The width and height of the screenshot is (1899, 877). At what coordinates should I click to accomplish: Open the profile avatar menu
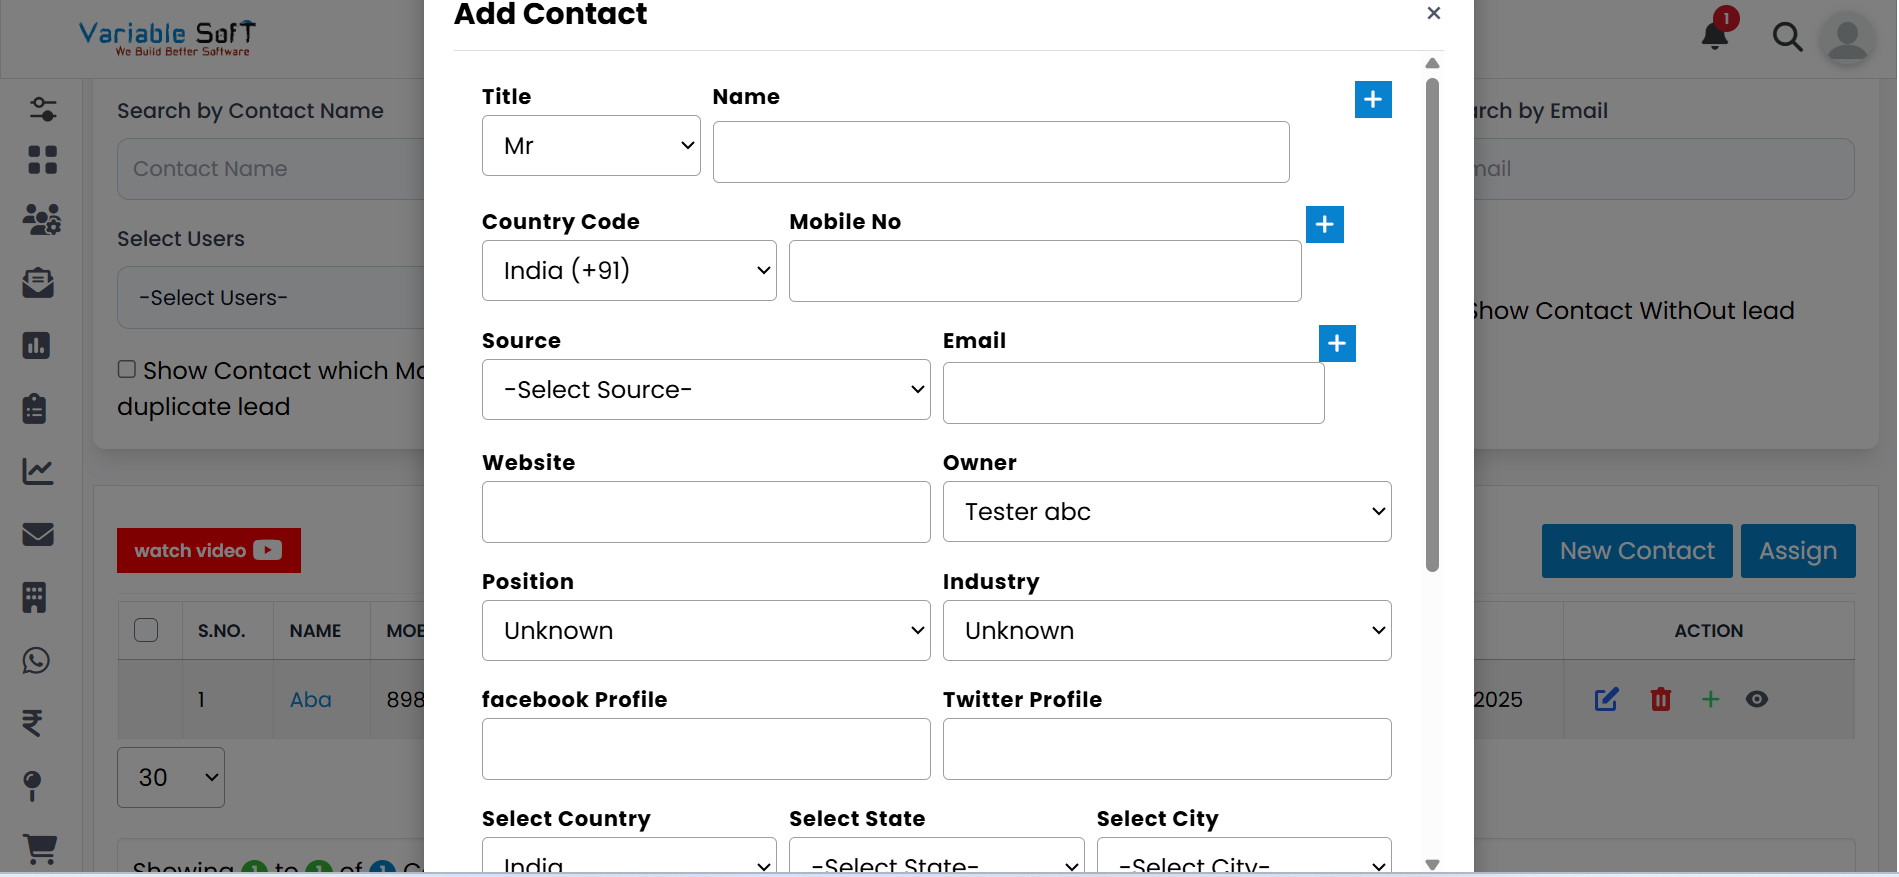[1847, 39]
